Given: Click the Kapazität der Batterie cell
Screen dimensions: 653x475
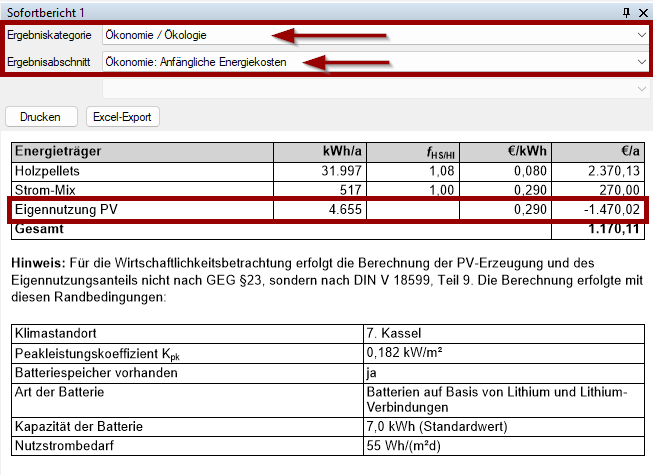Looking at the screenshot, I should click(78, 427).
